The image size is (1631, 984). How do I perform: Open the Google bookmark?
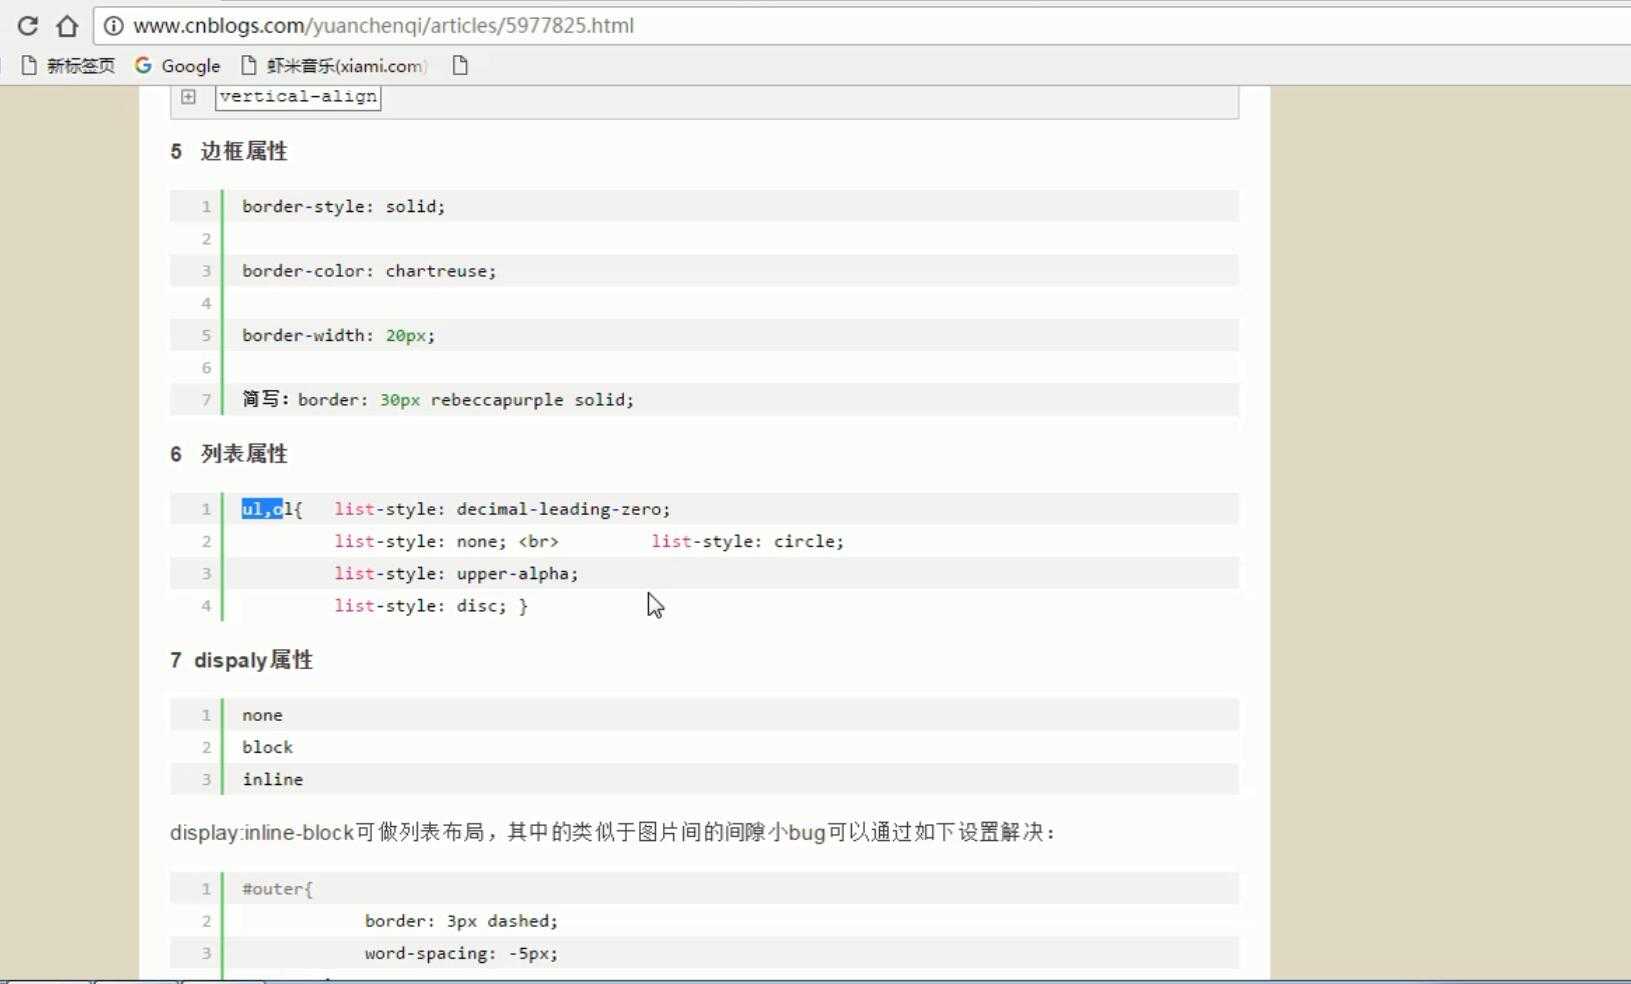point(177,66)
